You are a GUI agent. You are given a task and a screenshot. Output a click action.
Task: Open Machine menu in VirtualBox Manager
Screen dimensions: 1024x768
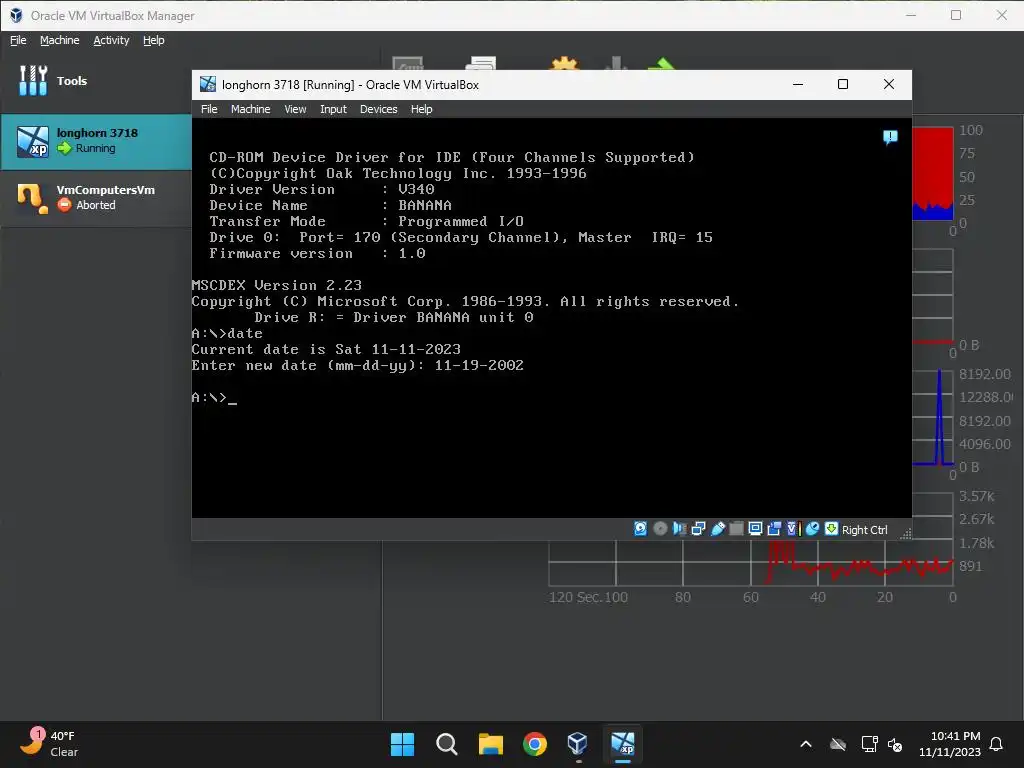[x=59, y=40]
